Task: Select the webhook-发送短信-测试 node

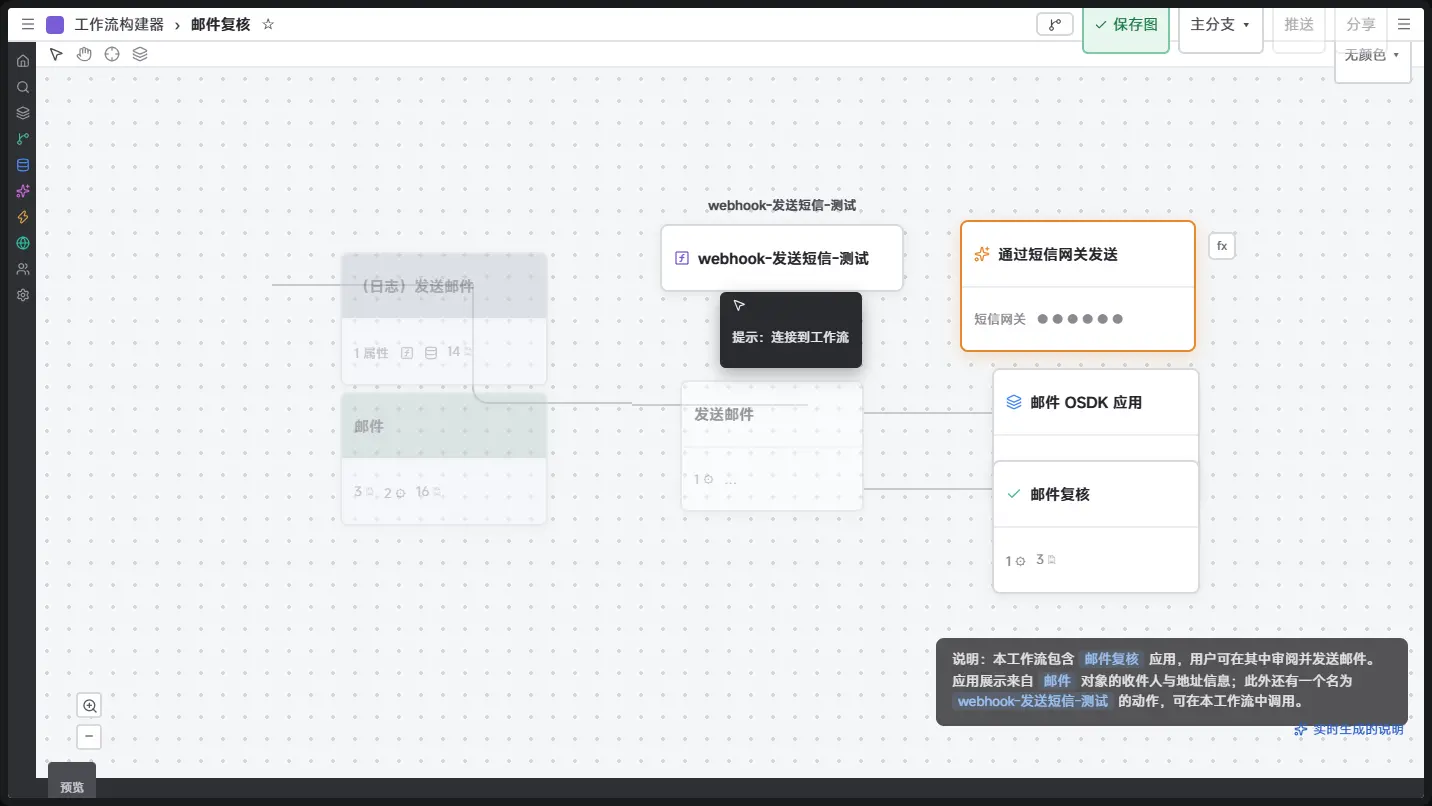Action: click(782, 258)
